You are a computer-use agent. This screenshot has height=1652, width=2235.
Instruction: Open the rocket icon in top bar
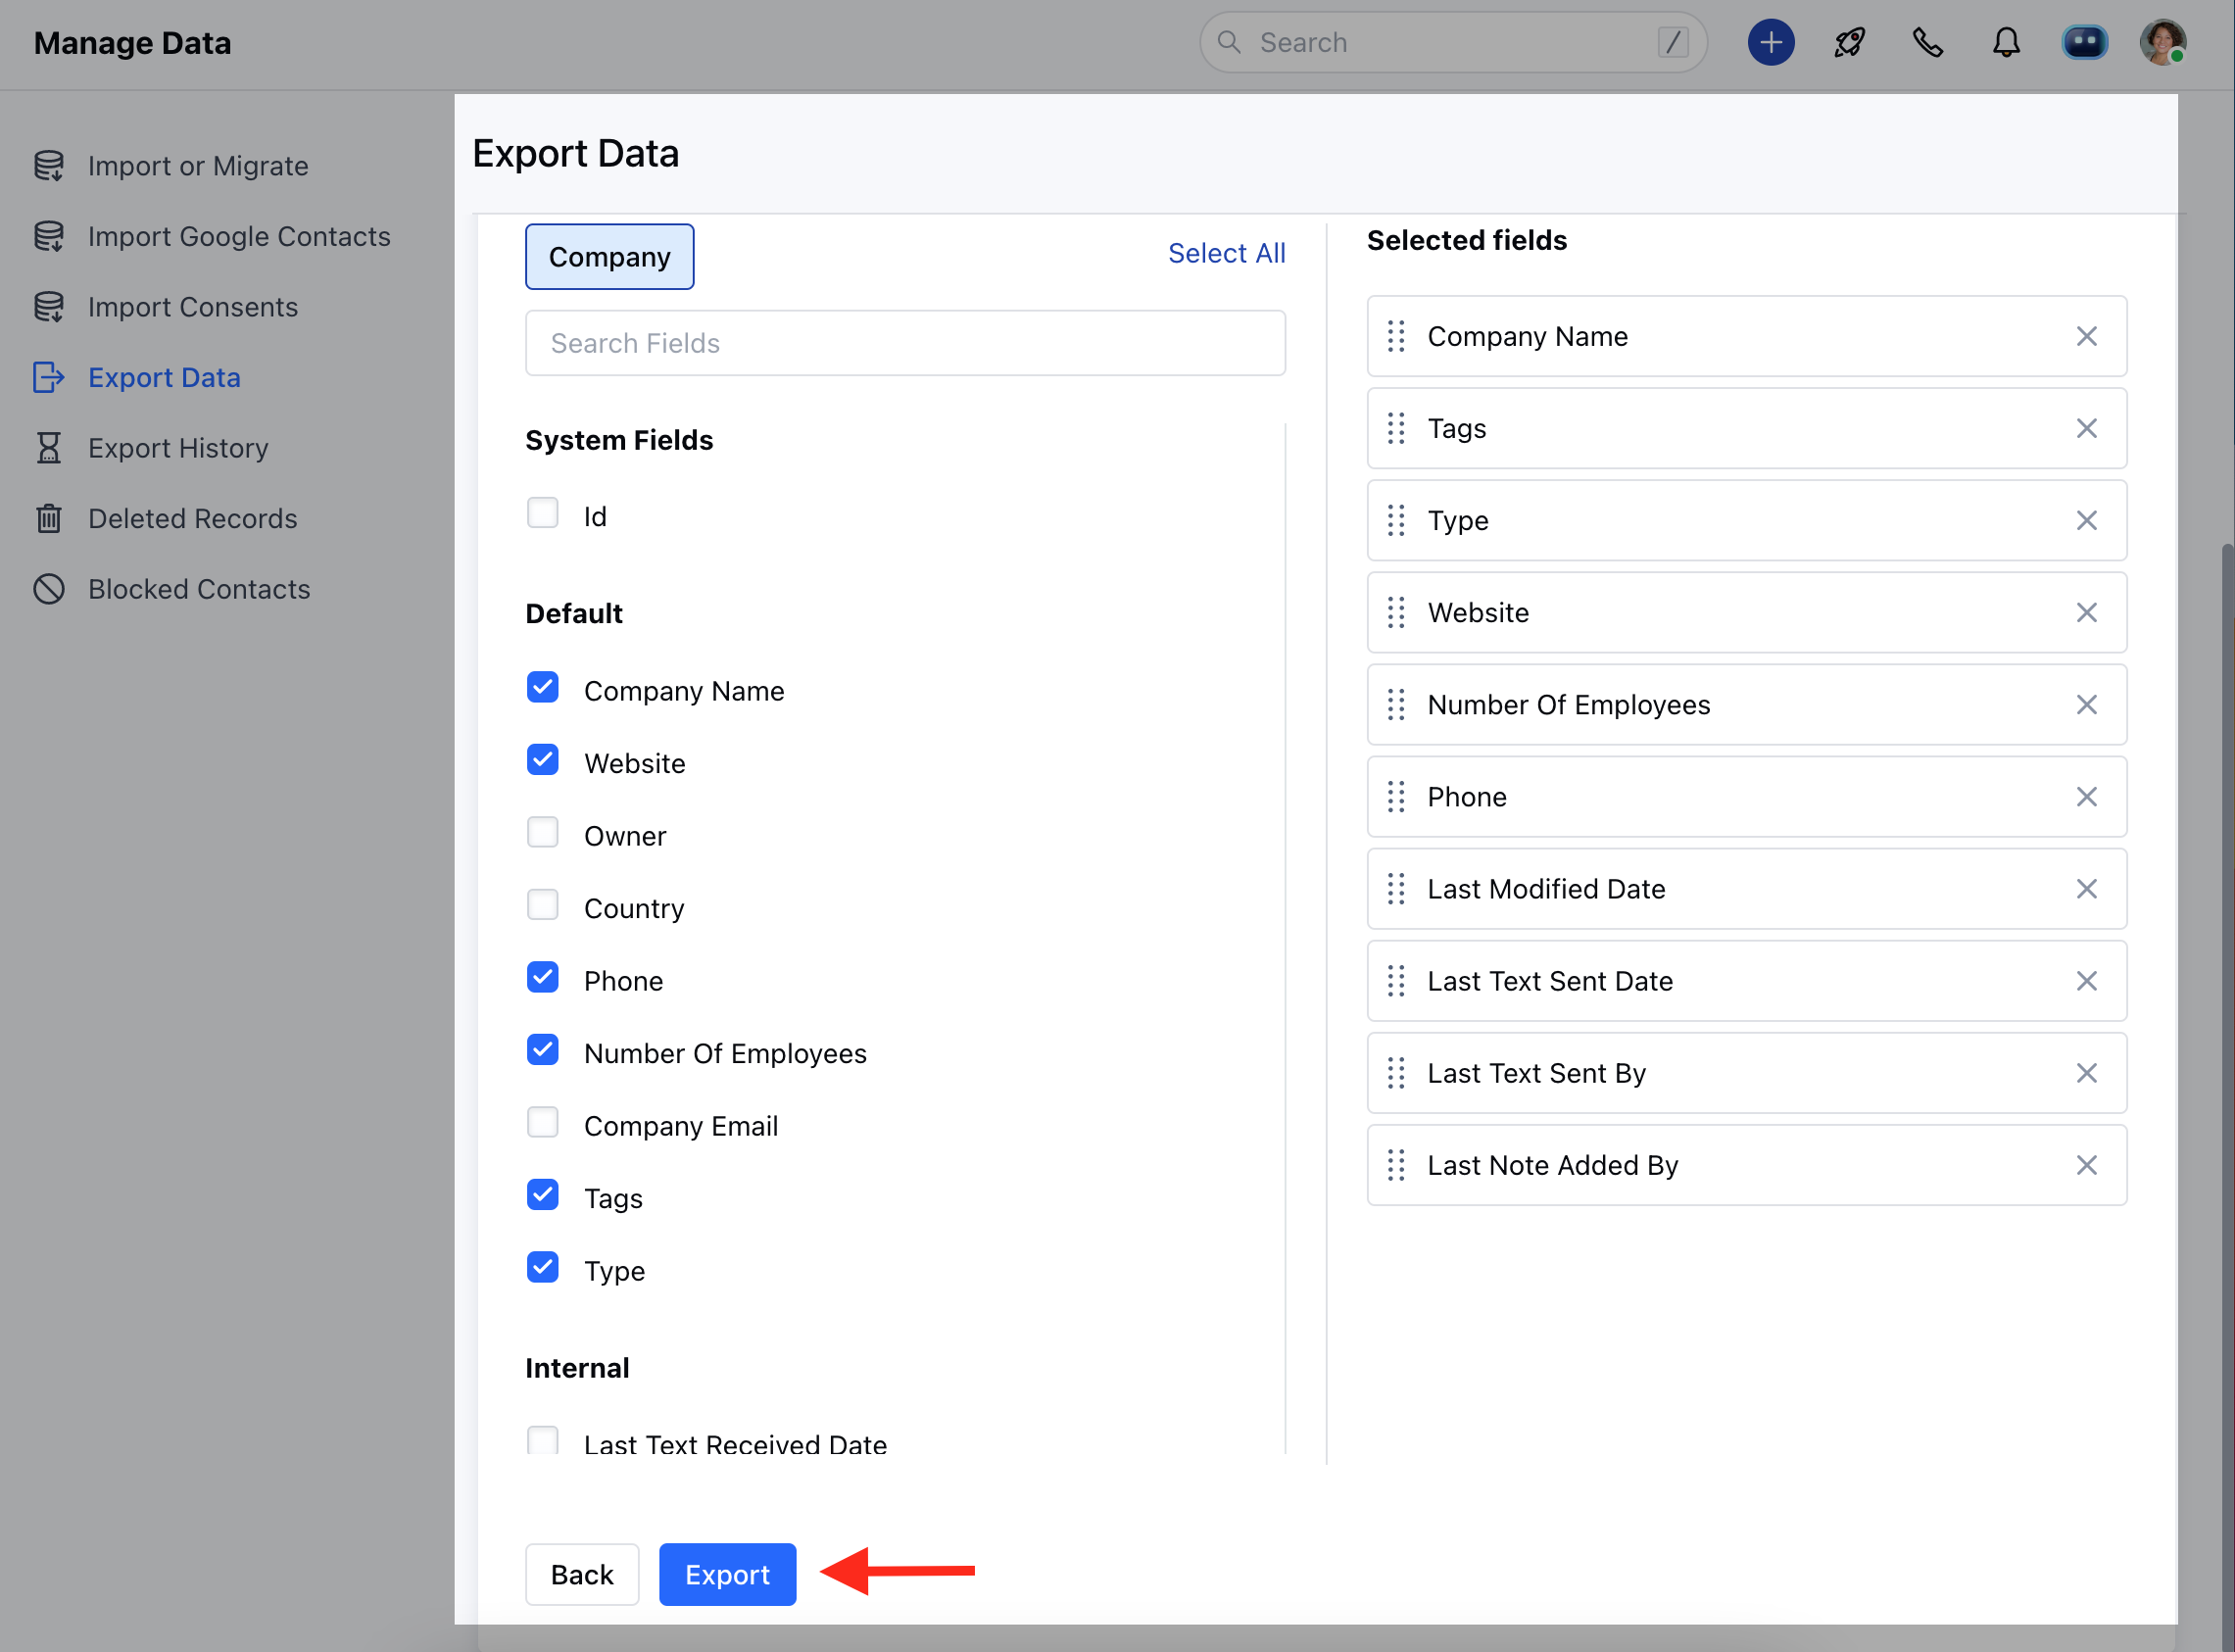[1849, 43]
